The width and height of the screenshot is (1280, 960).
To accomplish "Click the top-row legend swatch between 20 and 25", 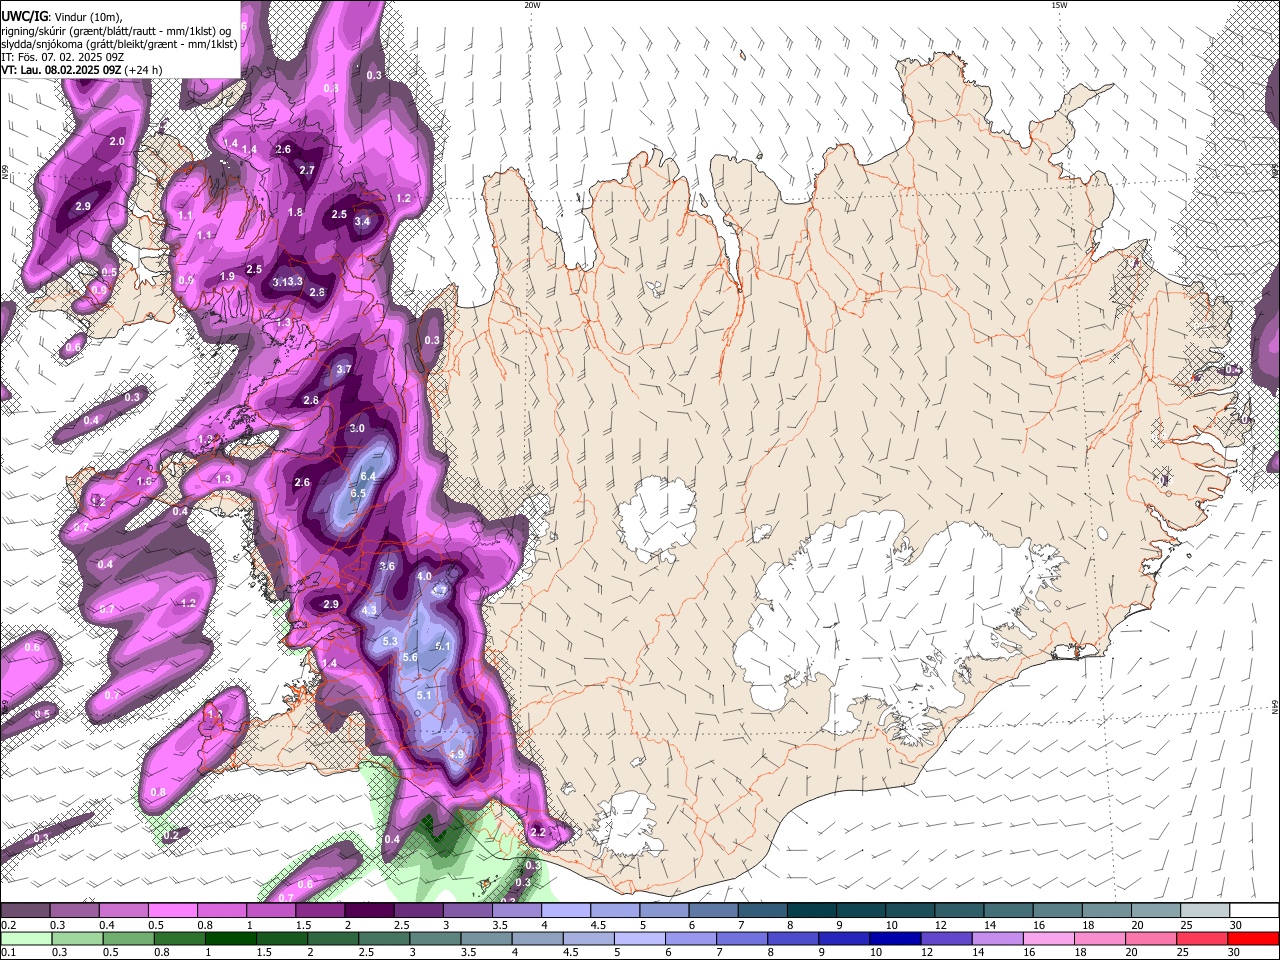I will 1156,911.
